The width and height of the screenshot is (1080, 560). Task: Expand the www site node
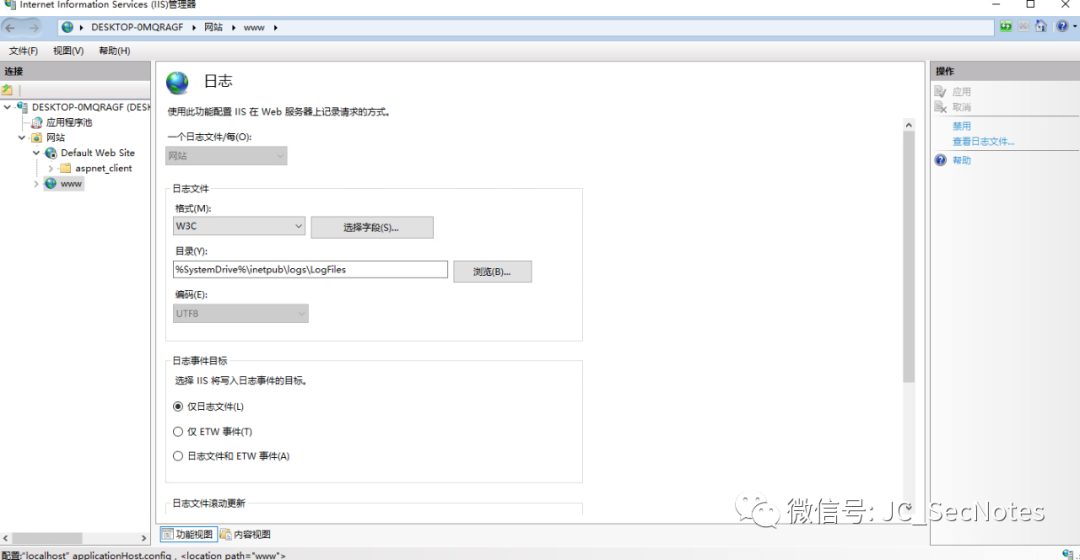[37, 184]
